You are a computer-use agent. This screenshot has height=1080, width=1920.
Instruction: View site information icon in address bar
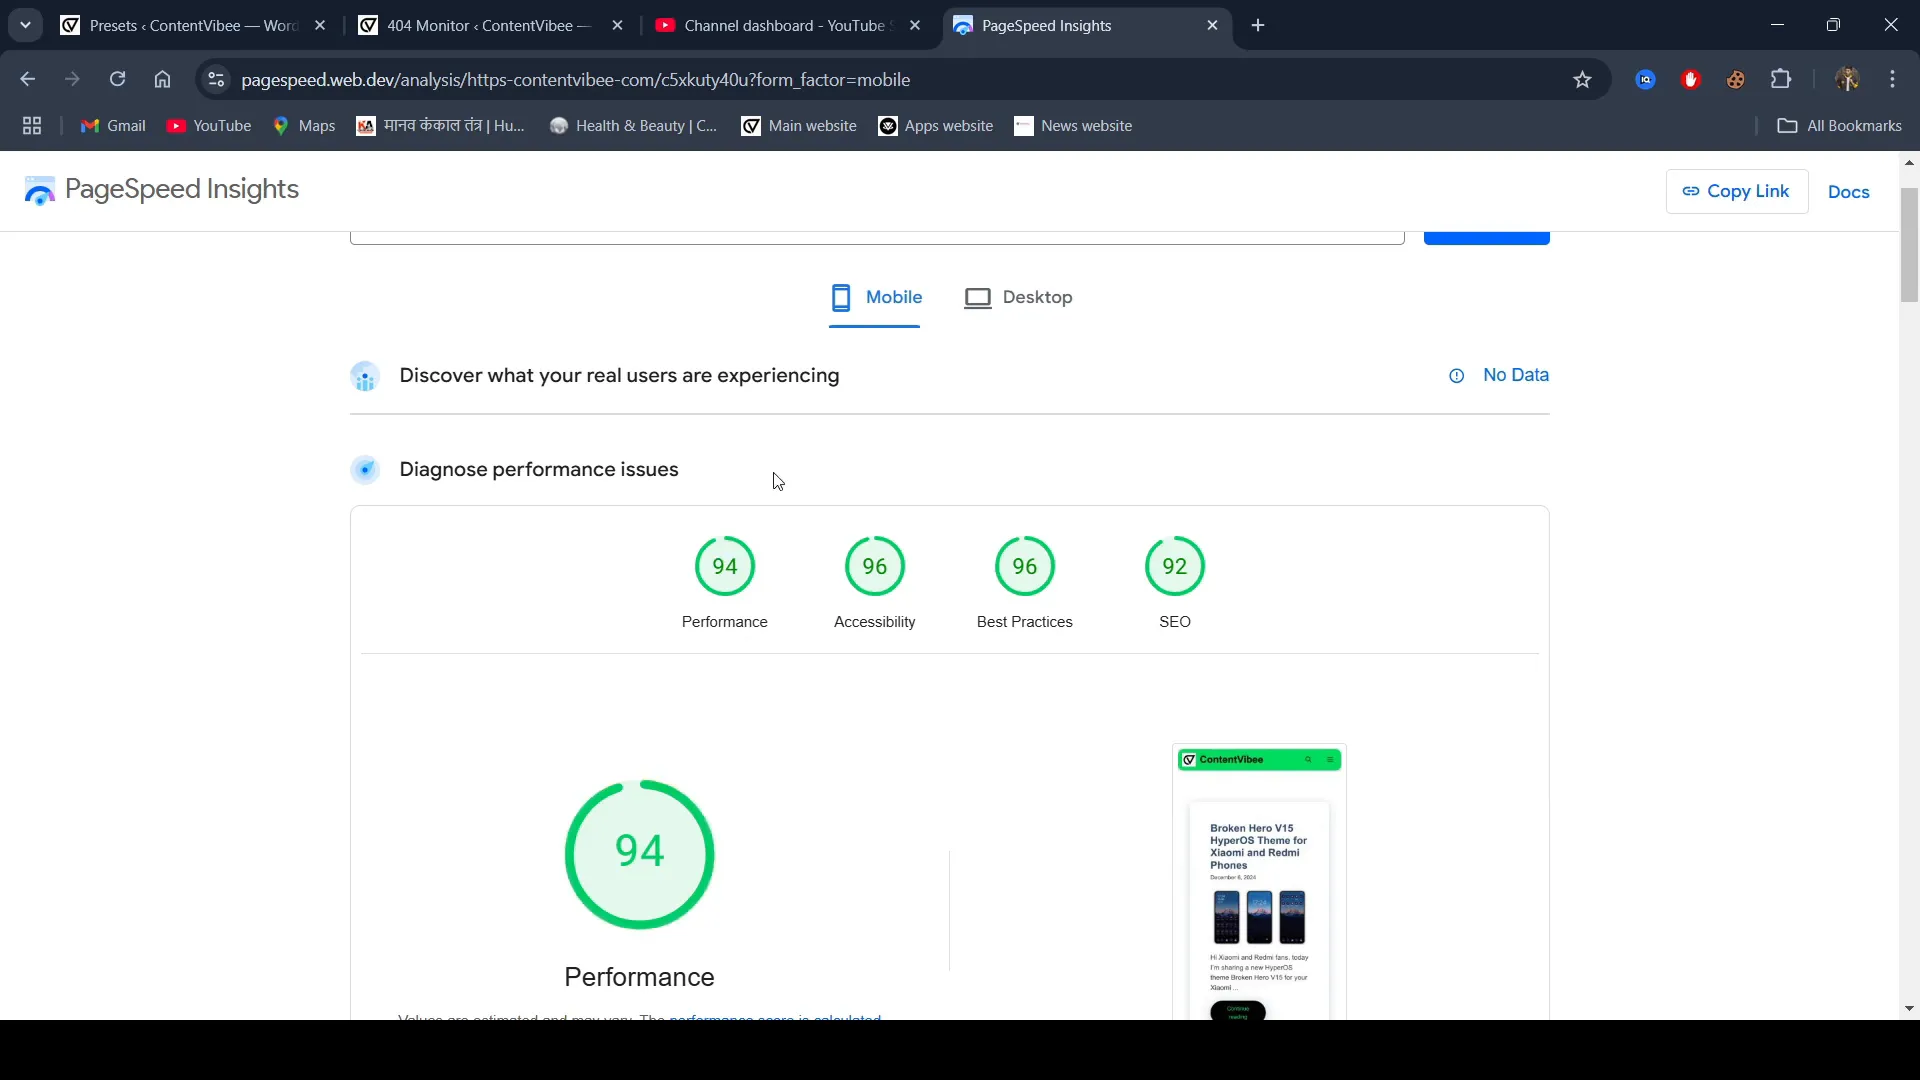(x=215, y=79)
